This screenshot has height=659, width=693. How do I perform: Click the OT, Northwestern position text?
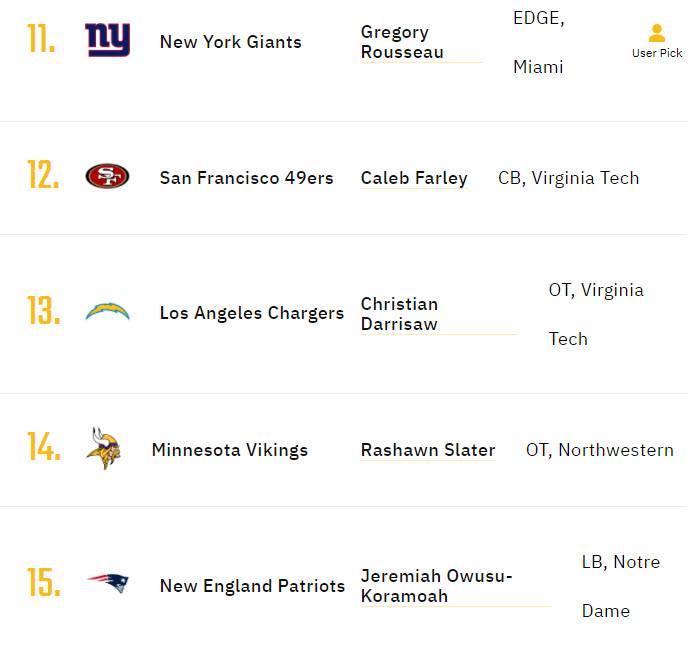[x=600, y=450]
